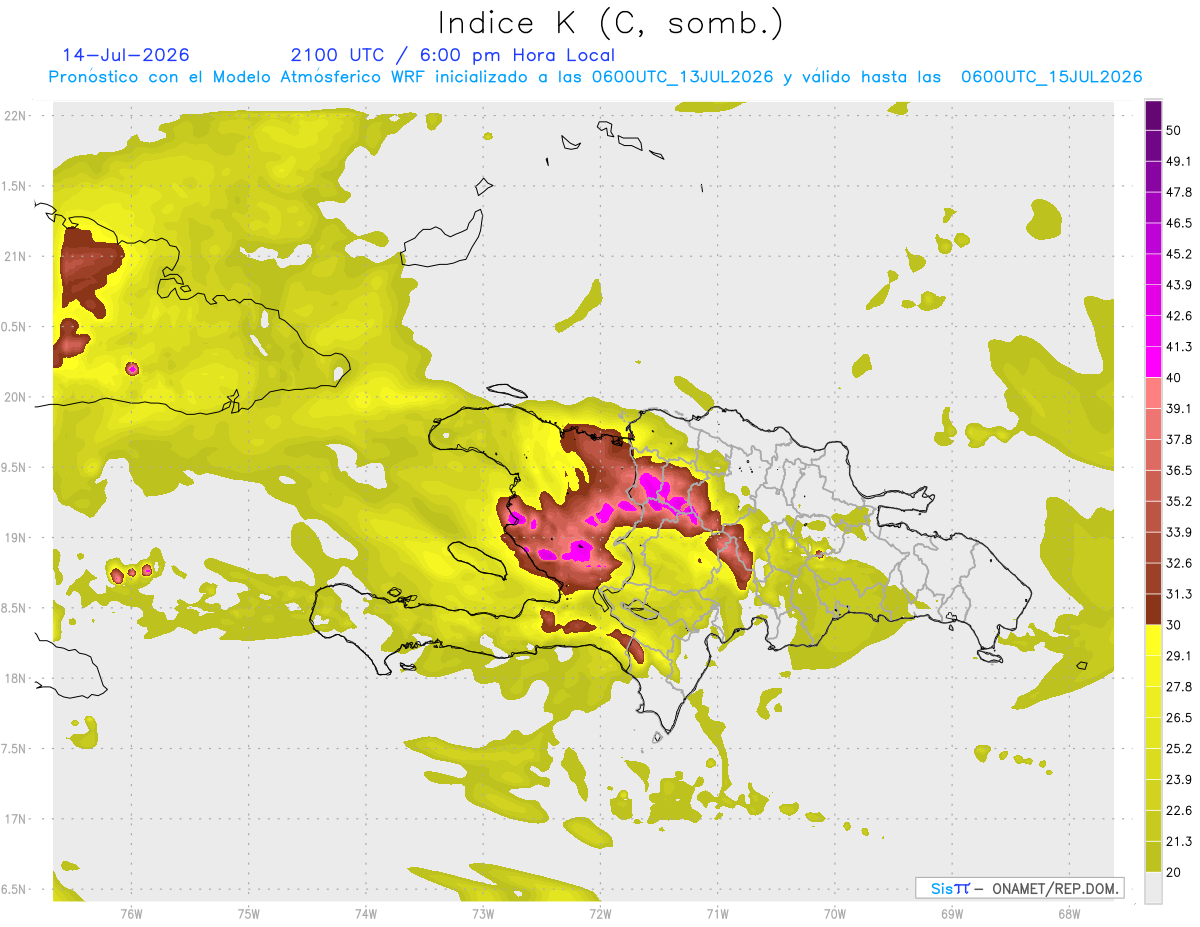Click the "22.6" colorbar label
Viewport: 1200px width, 927px height.
(x=1179, y=810)
